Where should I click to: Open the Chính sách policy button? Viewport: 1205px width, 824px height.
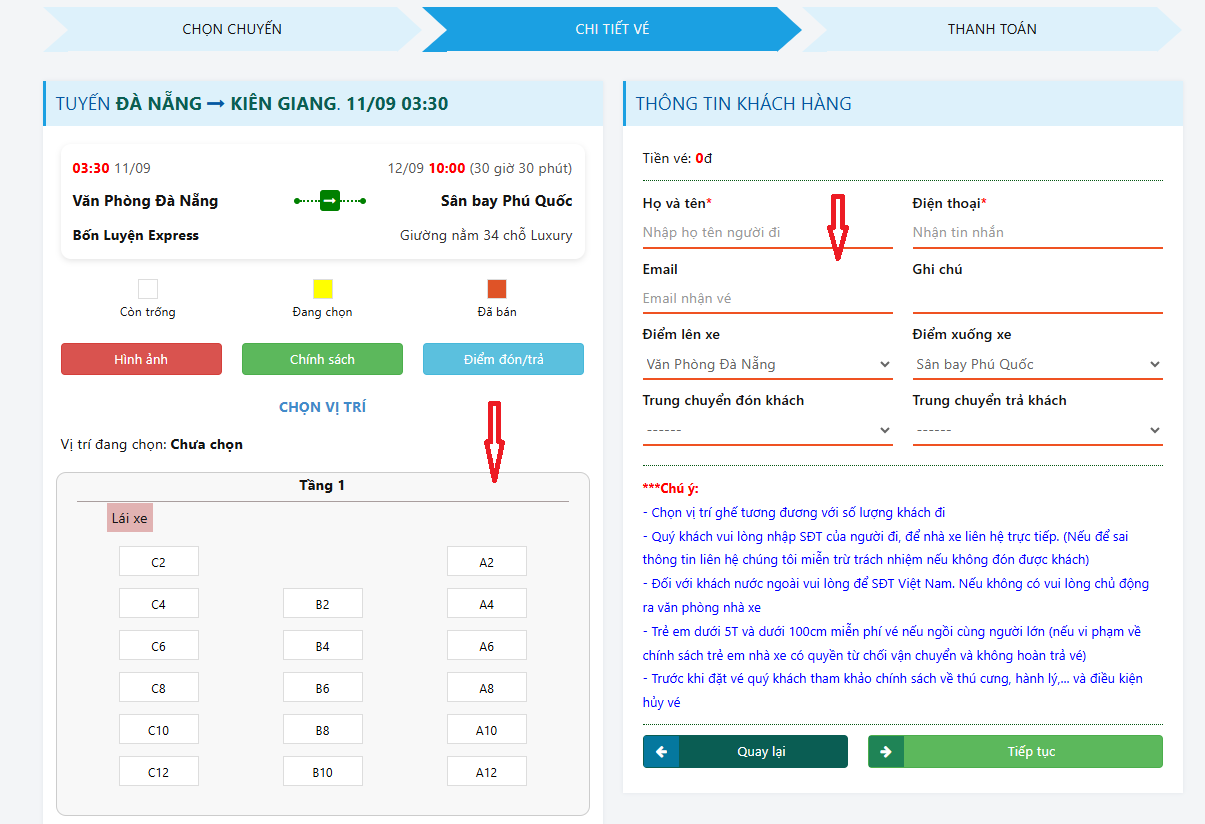pyautogui.click(x=322, y=359)
